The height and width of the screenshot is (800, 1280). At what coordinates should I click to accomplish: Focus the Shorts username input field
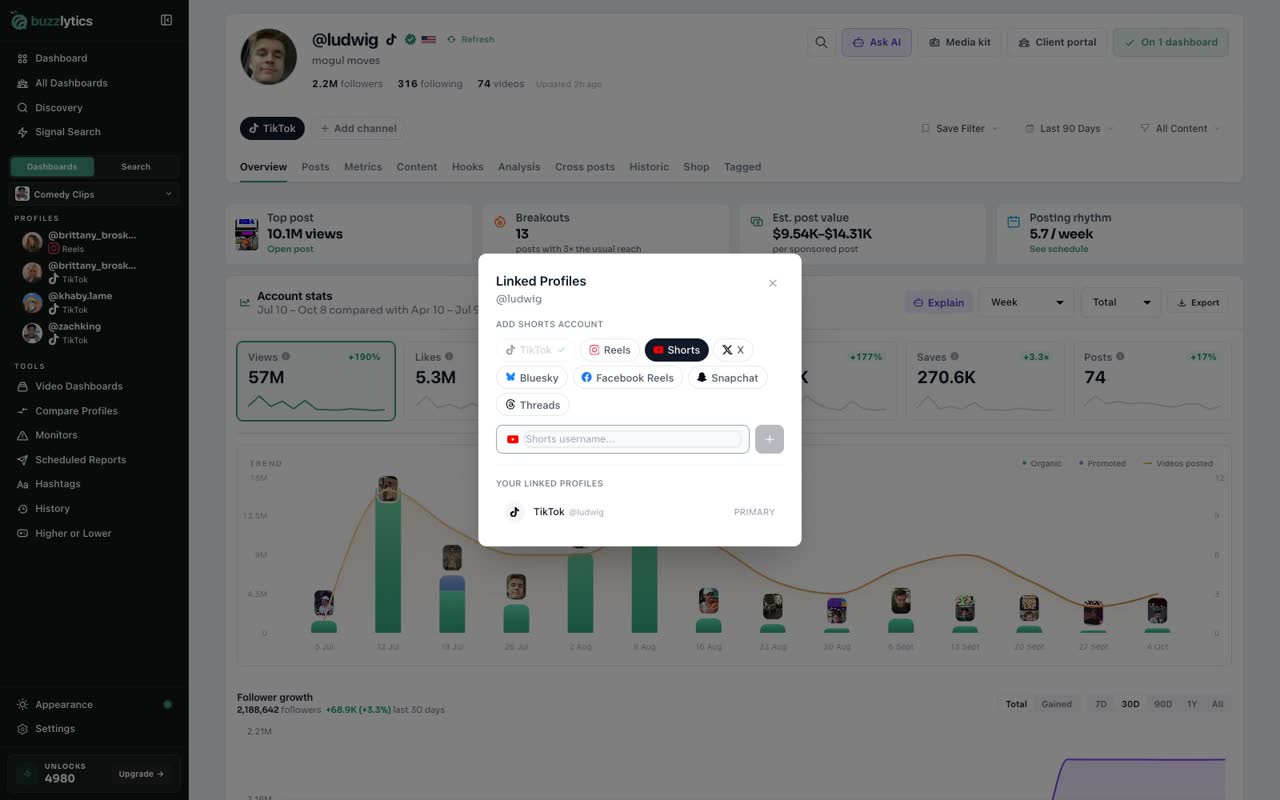tap(623, 439)
